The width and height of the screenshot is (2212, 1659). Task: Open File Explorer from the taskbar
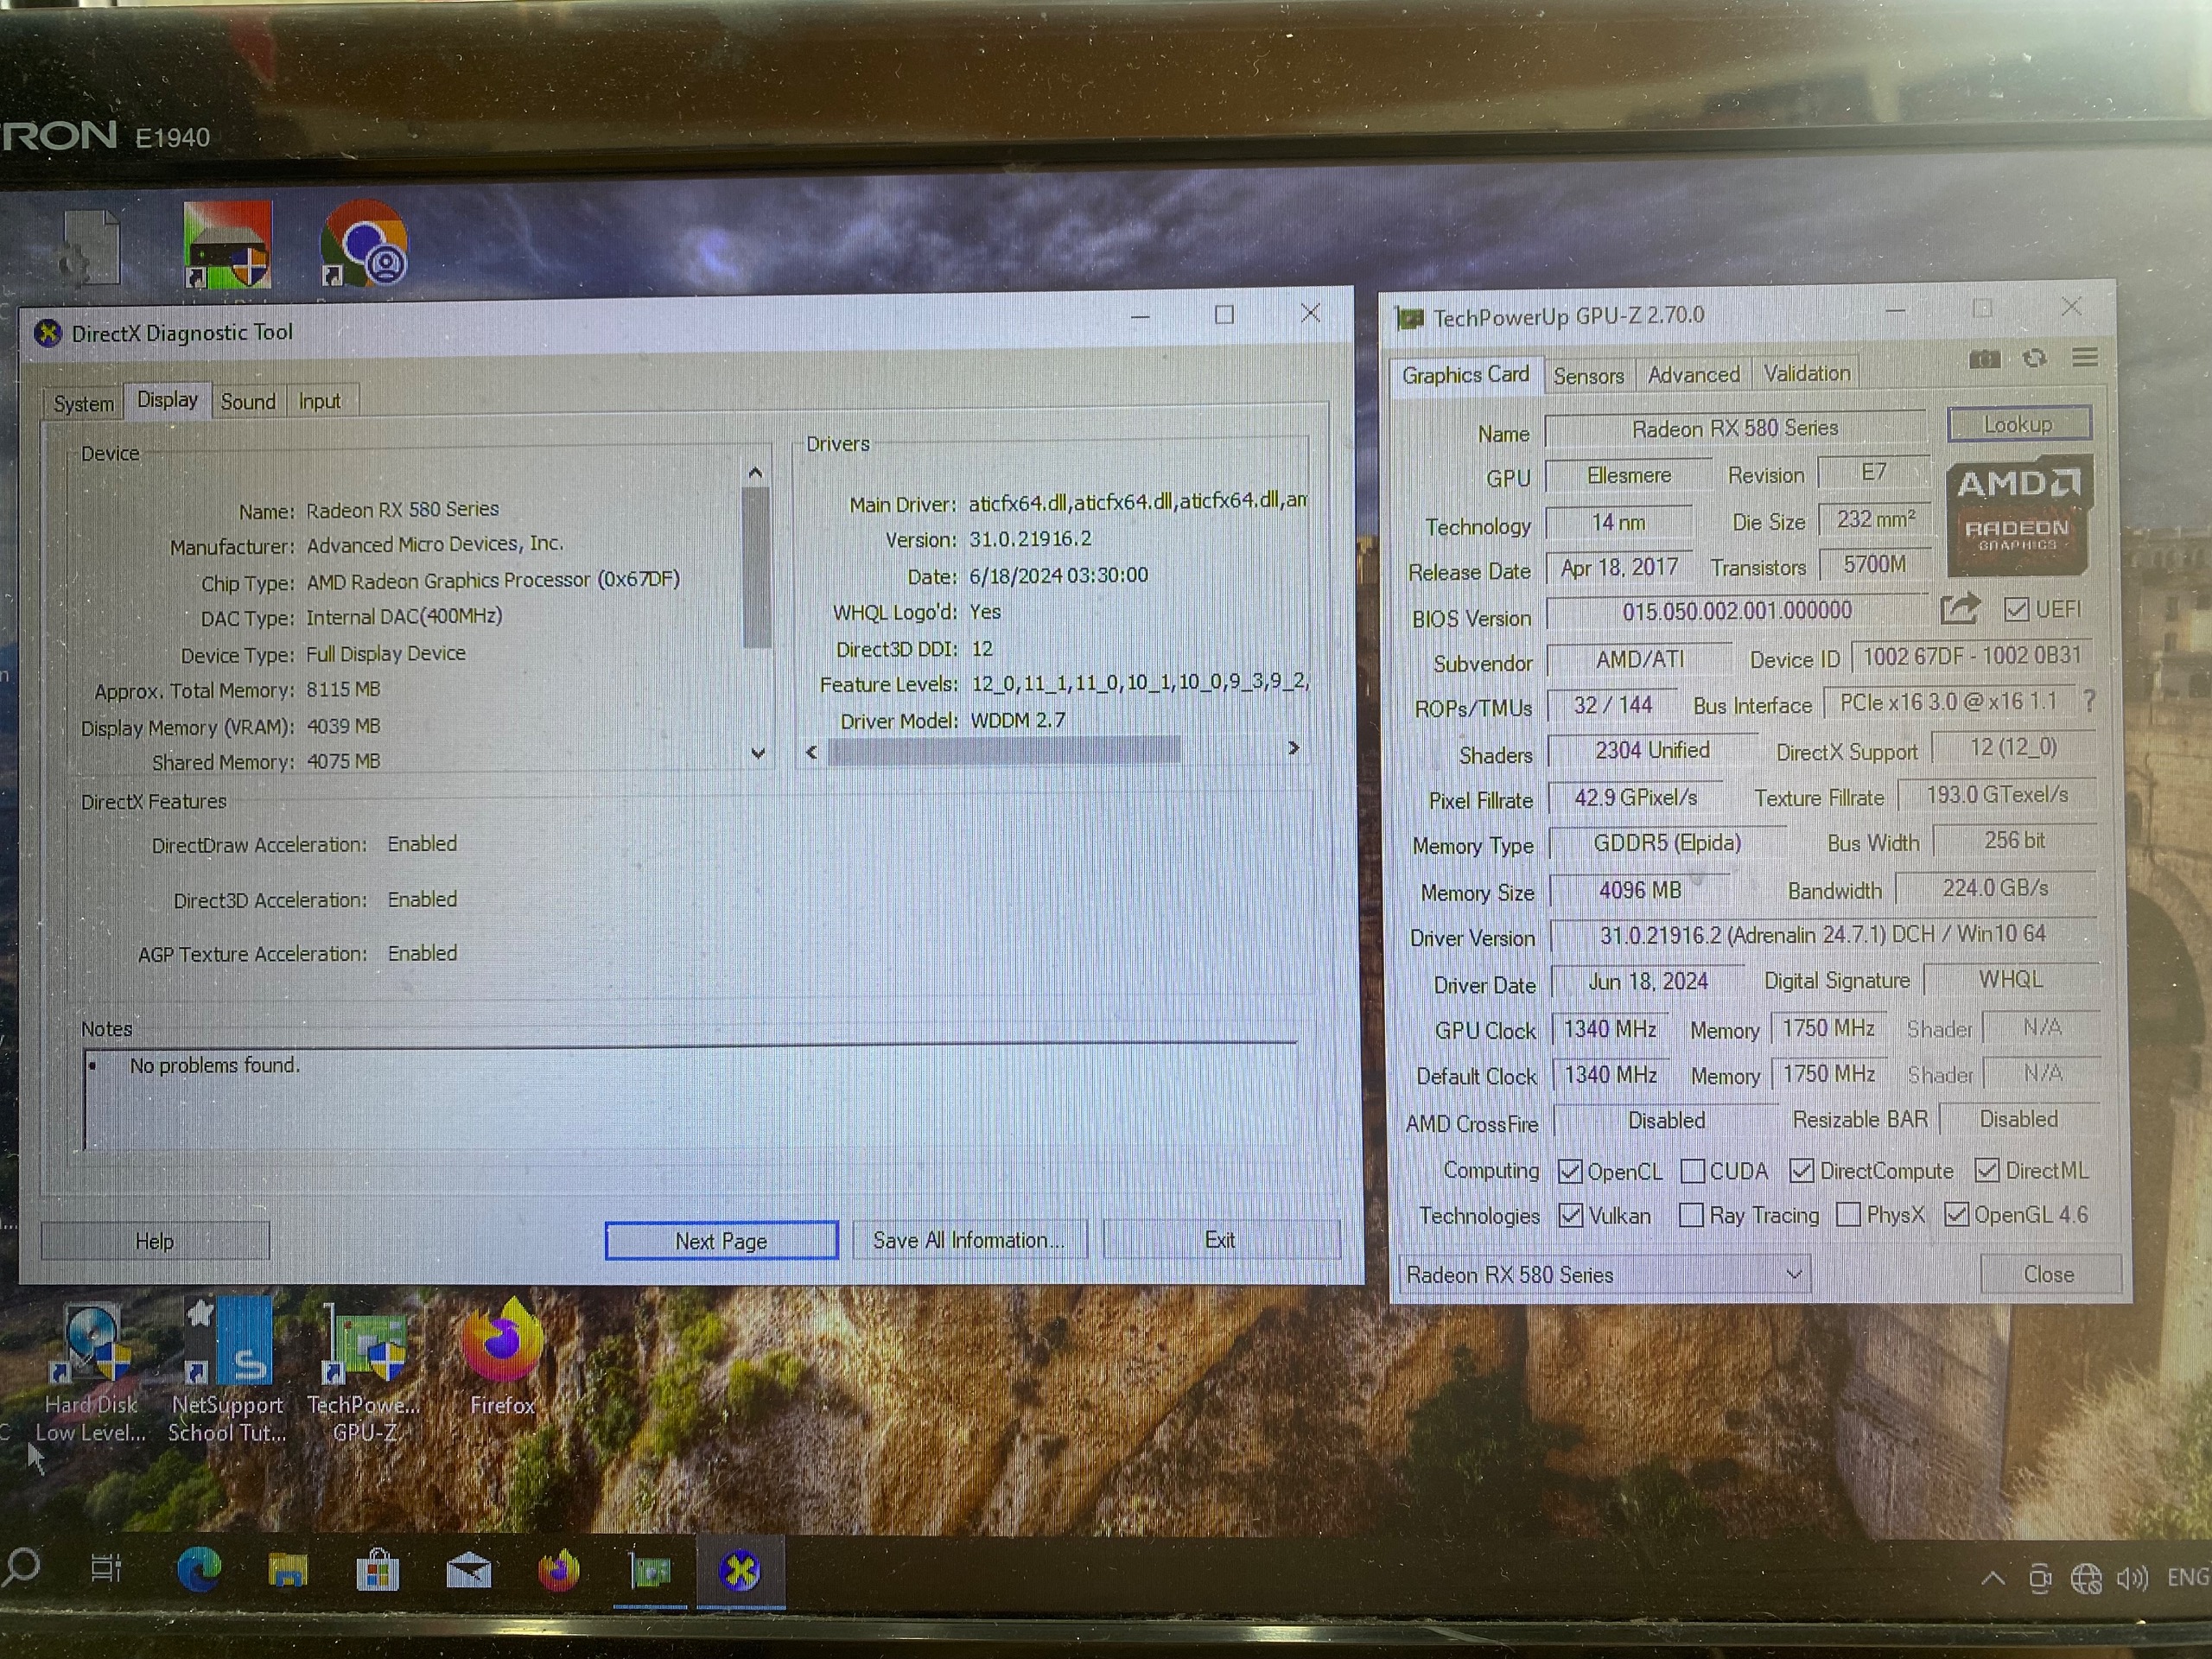coord(288,1571)
